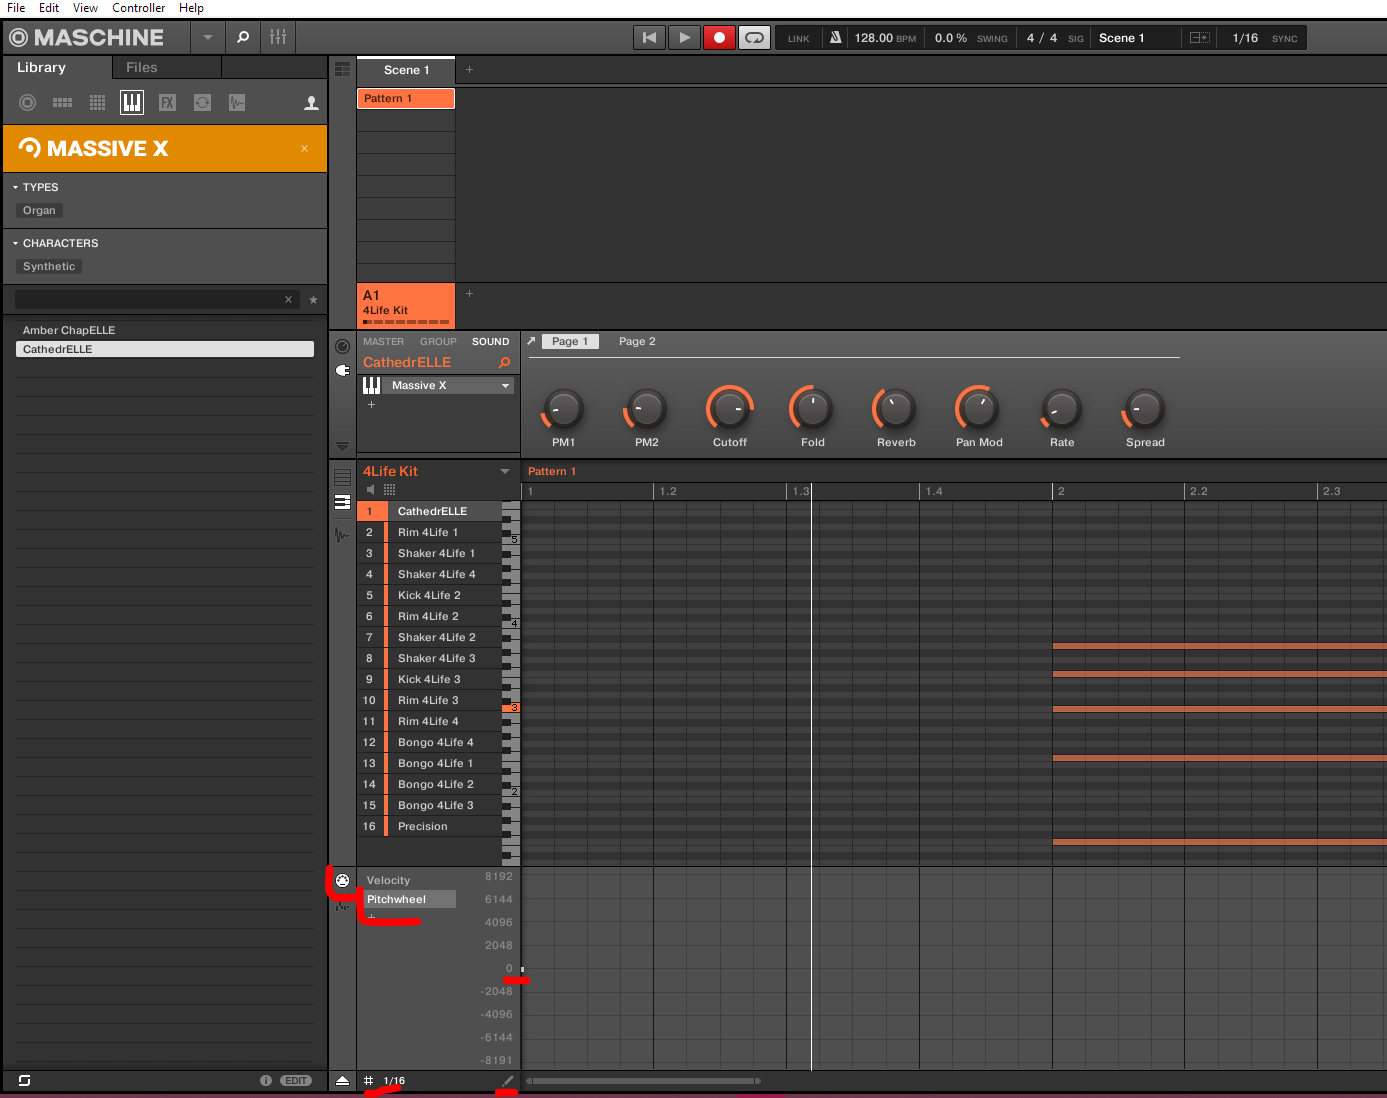Screen dimensions: 1387x1098
Task: Restart playback with the rewind button
Action: pyautogui.click(x=649, y=38)
